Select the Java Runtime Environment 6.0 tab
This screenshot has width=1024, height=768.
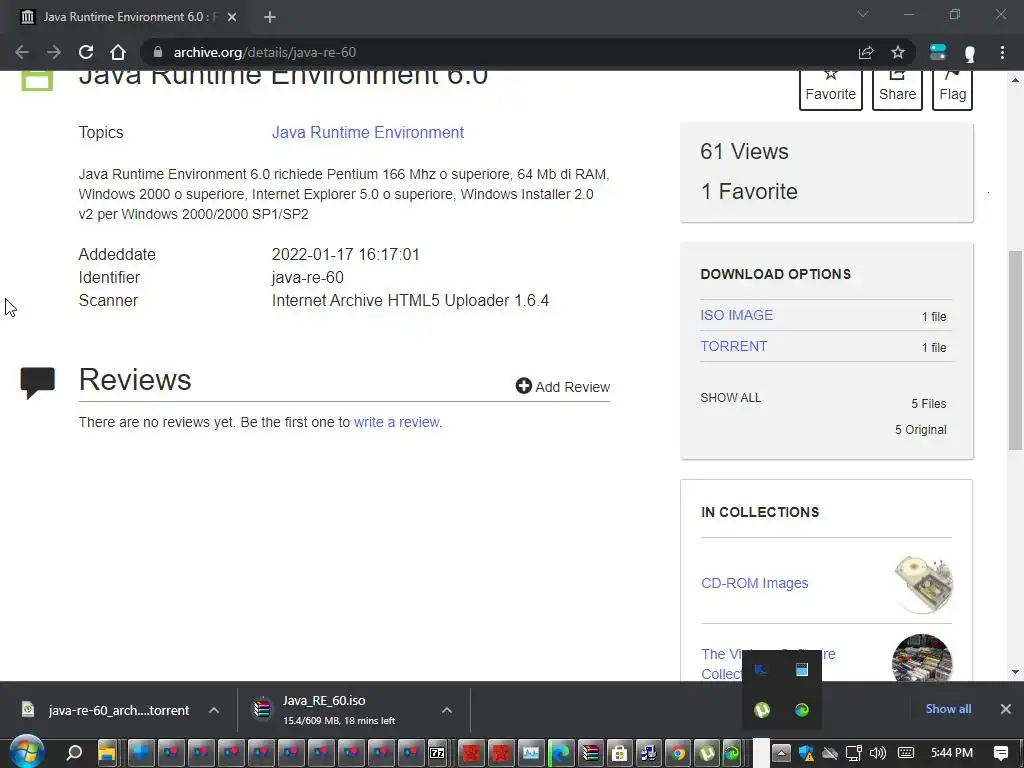point(127,17)
